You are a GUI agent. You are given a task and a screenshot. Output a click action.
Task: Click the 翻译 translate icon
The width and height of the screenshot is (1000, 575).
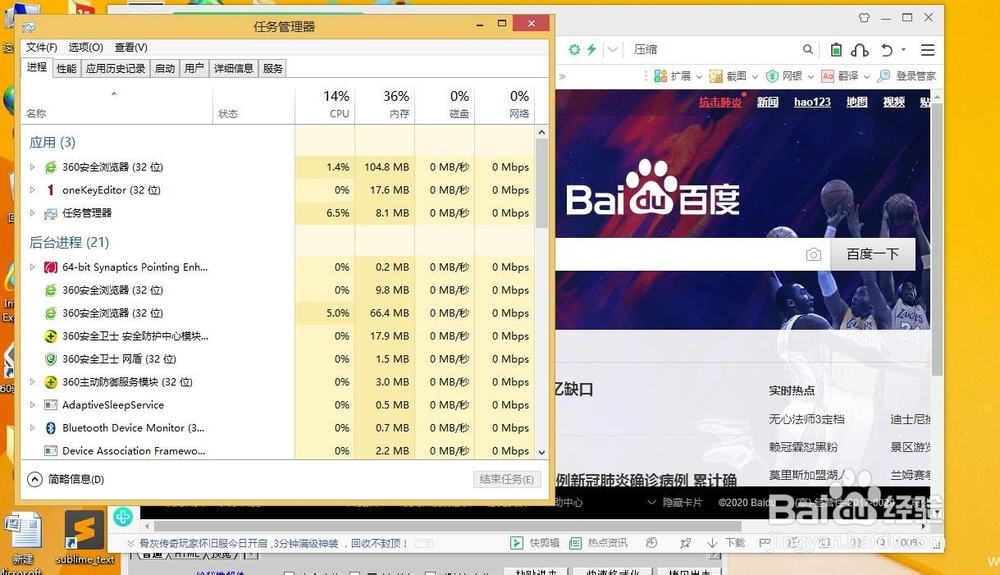[x=828, y=76]
